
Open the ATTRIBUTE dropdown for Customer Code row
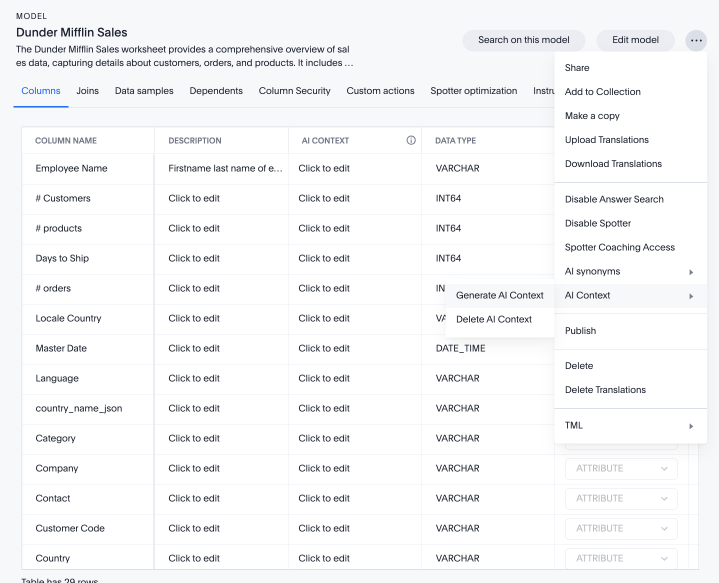point(621,528)
